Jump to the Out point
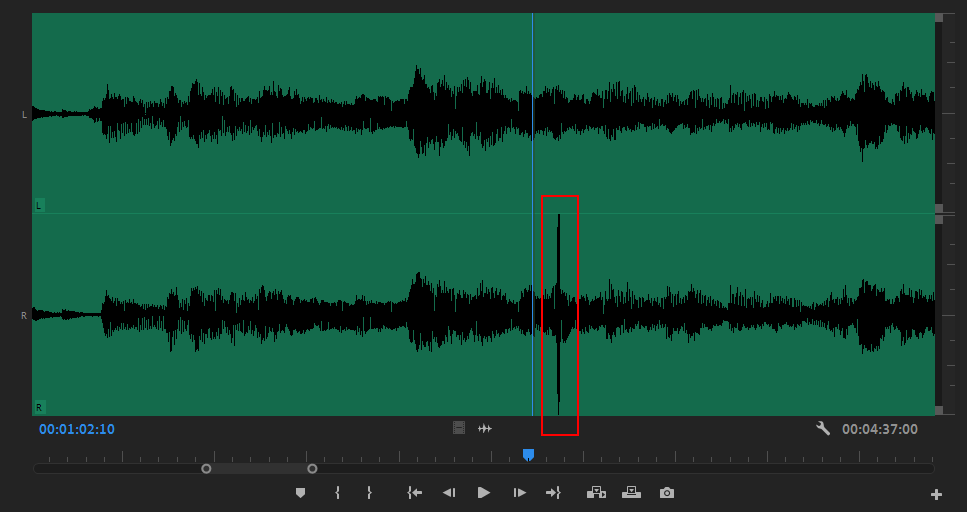Viewport: 967px width, 512px height. [553, 493]
